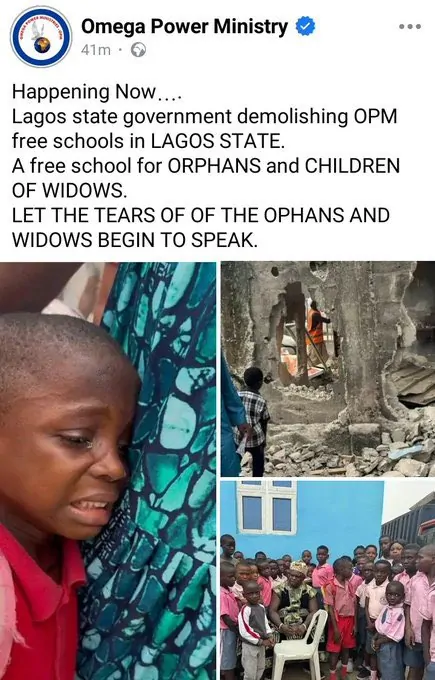
Task: Open the crying boy photo
Action: (108, 471)
